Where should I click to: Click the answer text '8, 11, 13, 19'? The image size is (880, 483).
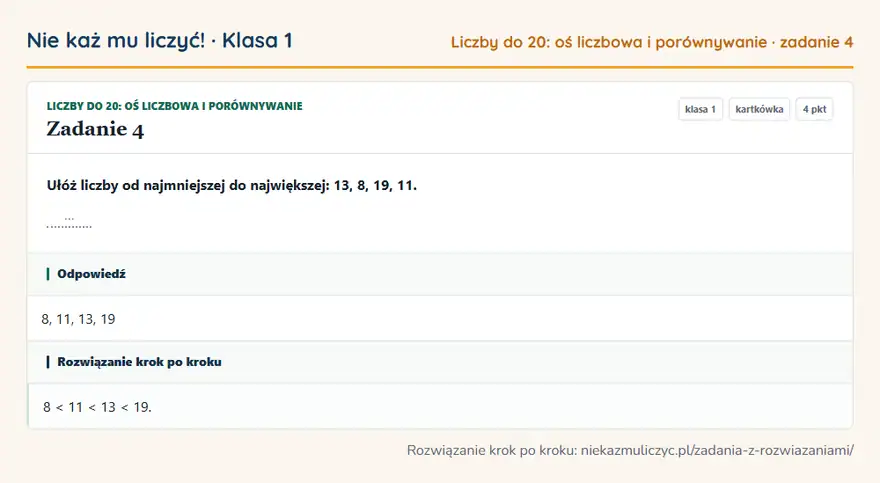[x=78, y=319]
